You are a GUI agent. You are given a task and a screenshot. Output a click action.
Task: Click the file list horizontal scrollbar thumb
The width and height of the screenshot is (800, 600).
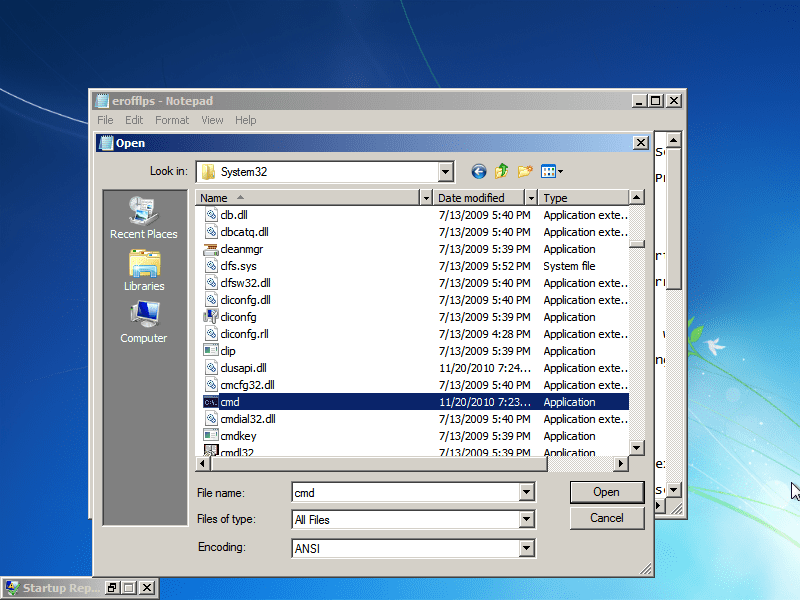tap(379, 463)
